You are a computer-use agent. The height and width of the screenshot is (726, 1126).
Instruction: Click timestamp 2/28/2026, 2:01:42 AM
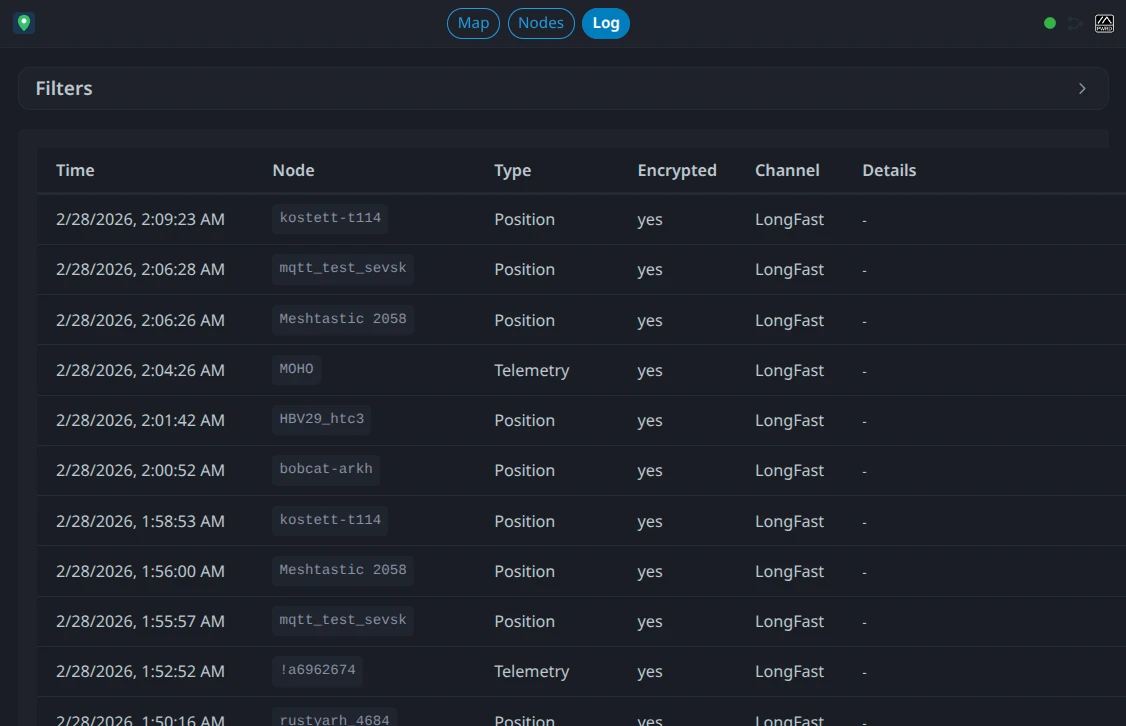click(140, 420)
